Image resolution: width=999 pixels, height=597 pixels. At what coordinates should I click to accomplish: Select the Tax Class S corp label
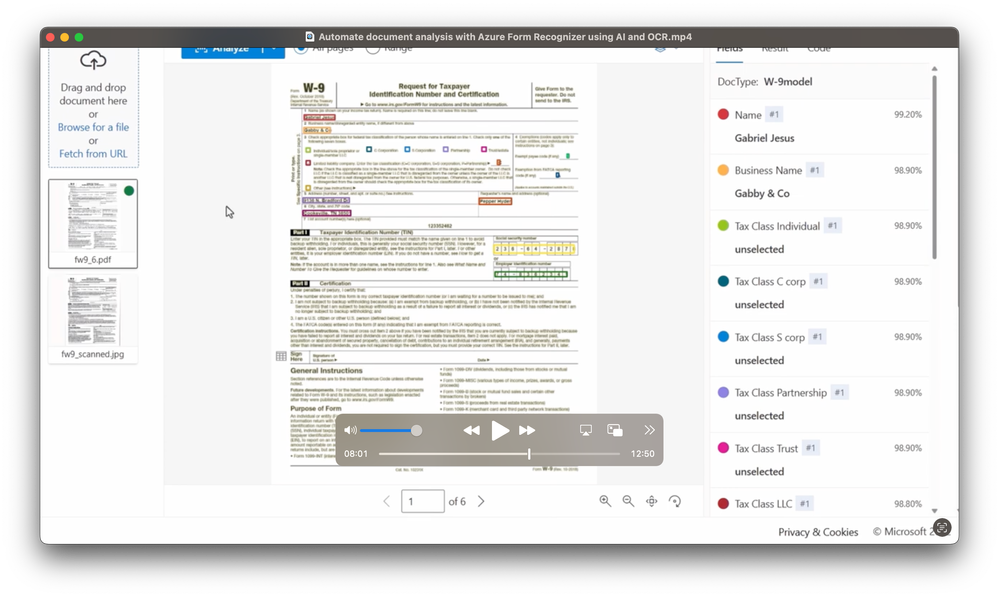[770, 337]
